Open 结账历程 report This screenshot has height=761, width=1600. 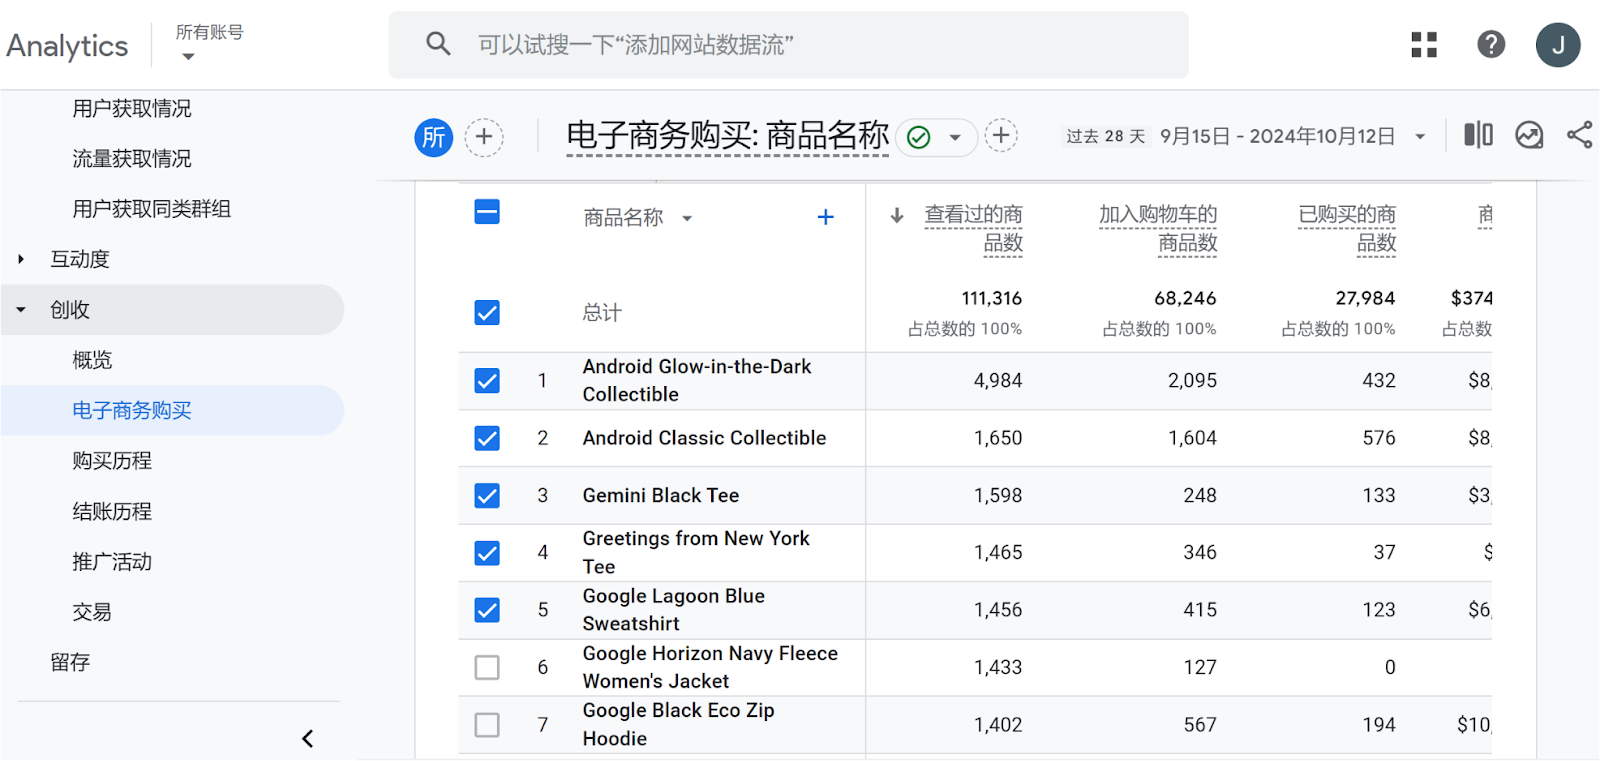click(x=112, y=511)
